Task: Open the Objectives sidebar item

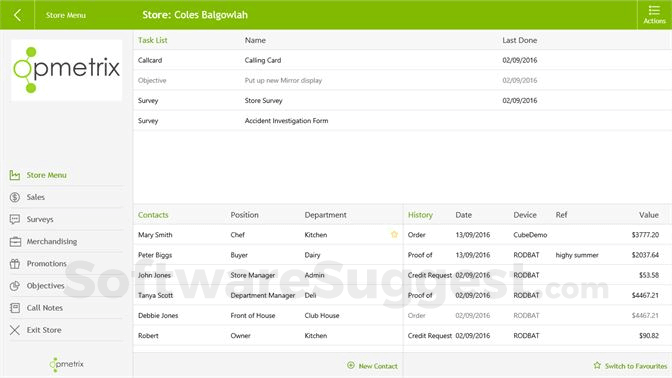Action: pos(66,286)
